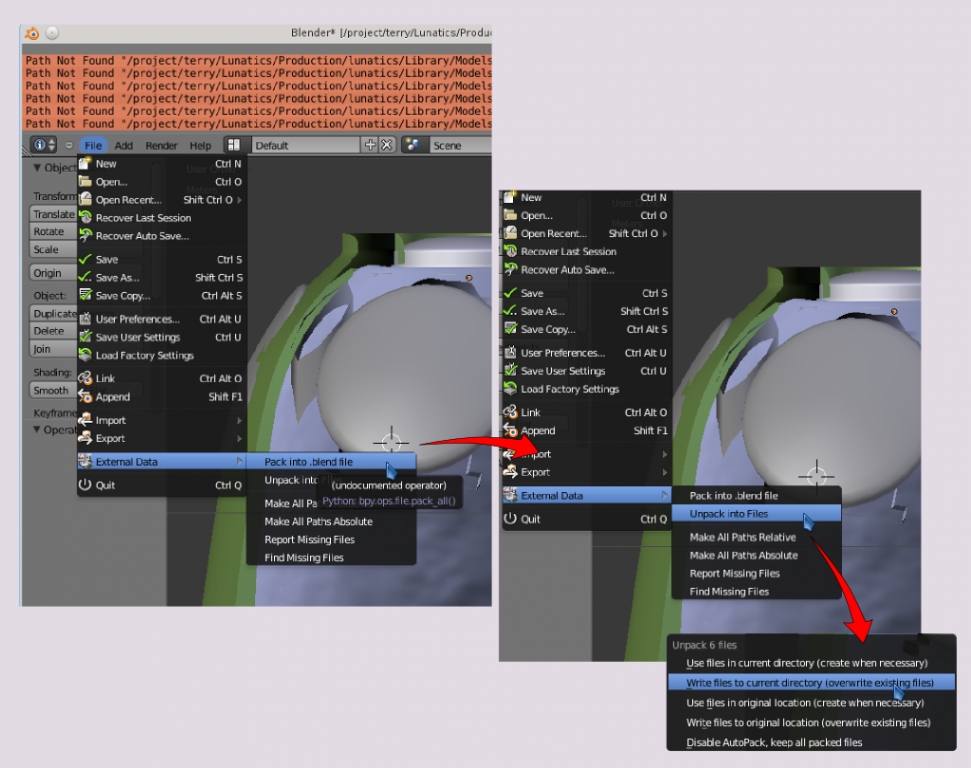
Task: Click the Append icon in left File menu
Action: pyautogui.click(x=85, y=396)
